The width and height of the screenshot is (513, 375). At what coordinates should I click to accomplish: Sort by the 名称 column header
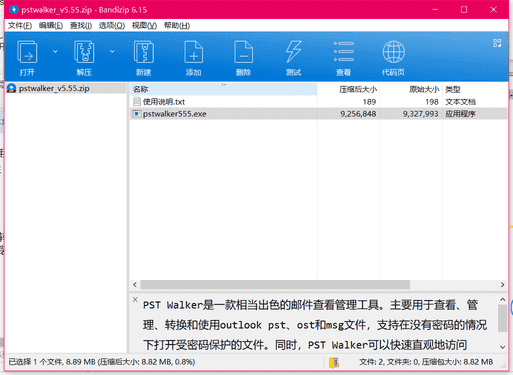coord(223,89)
